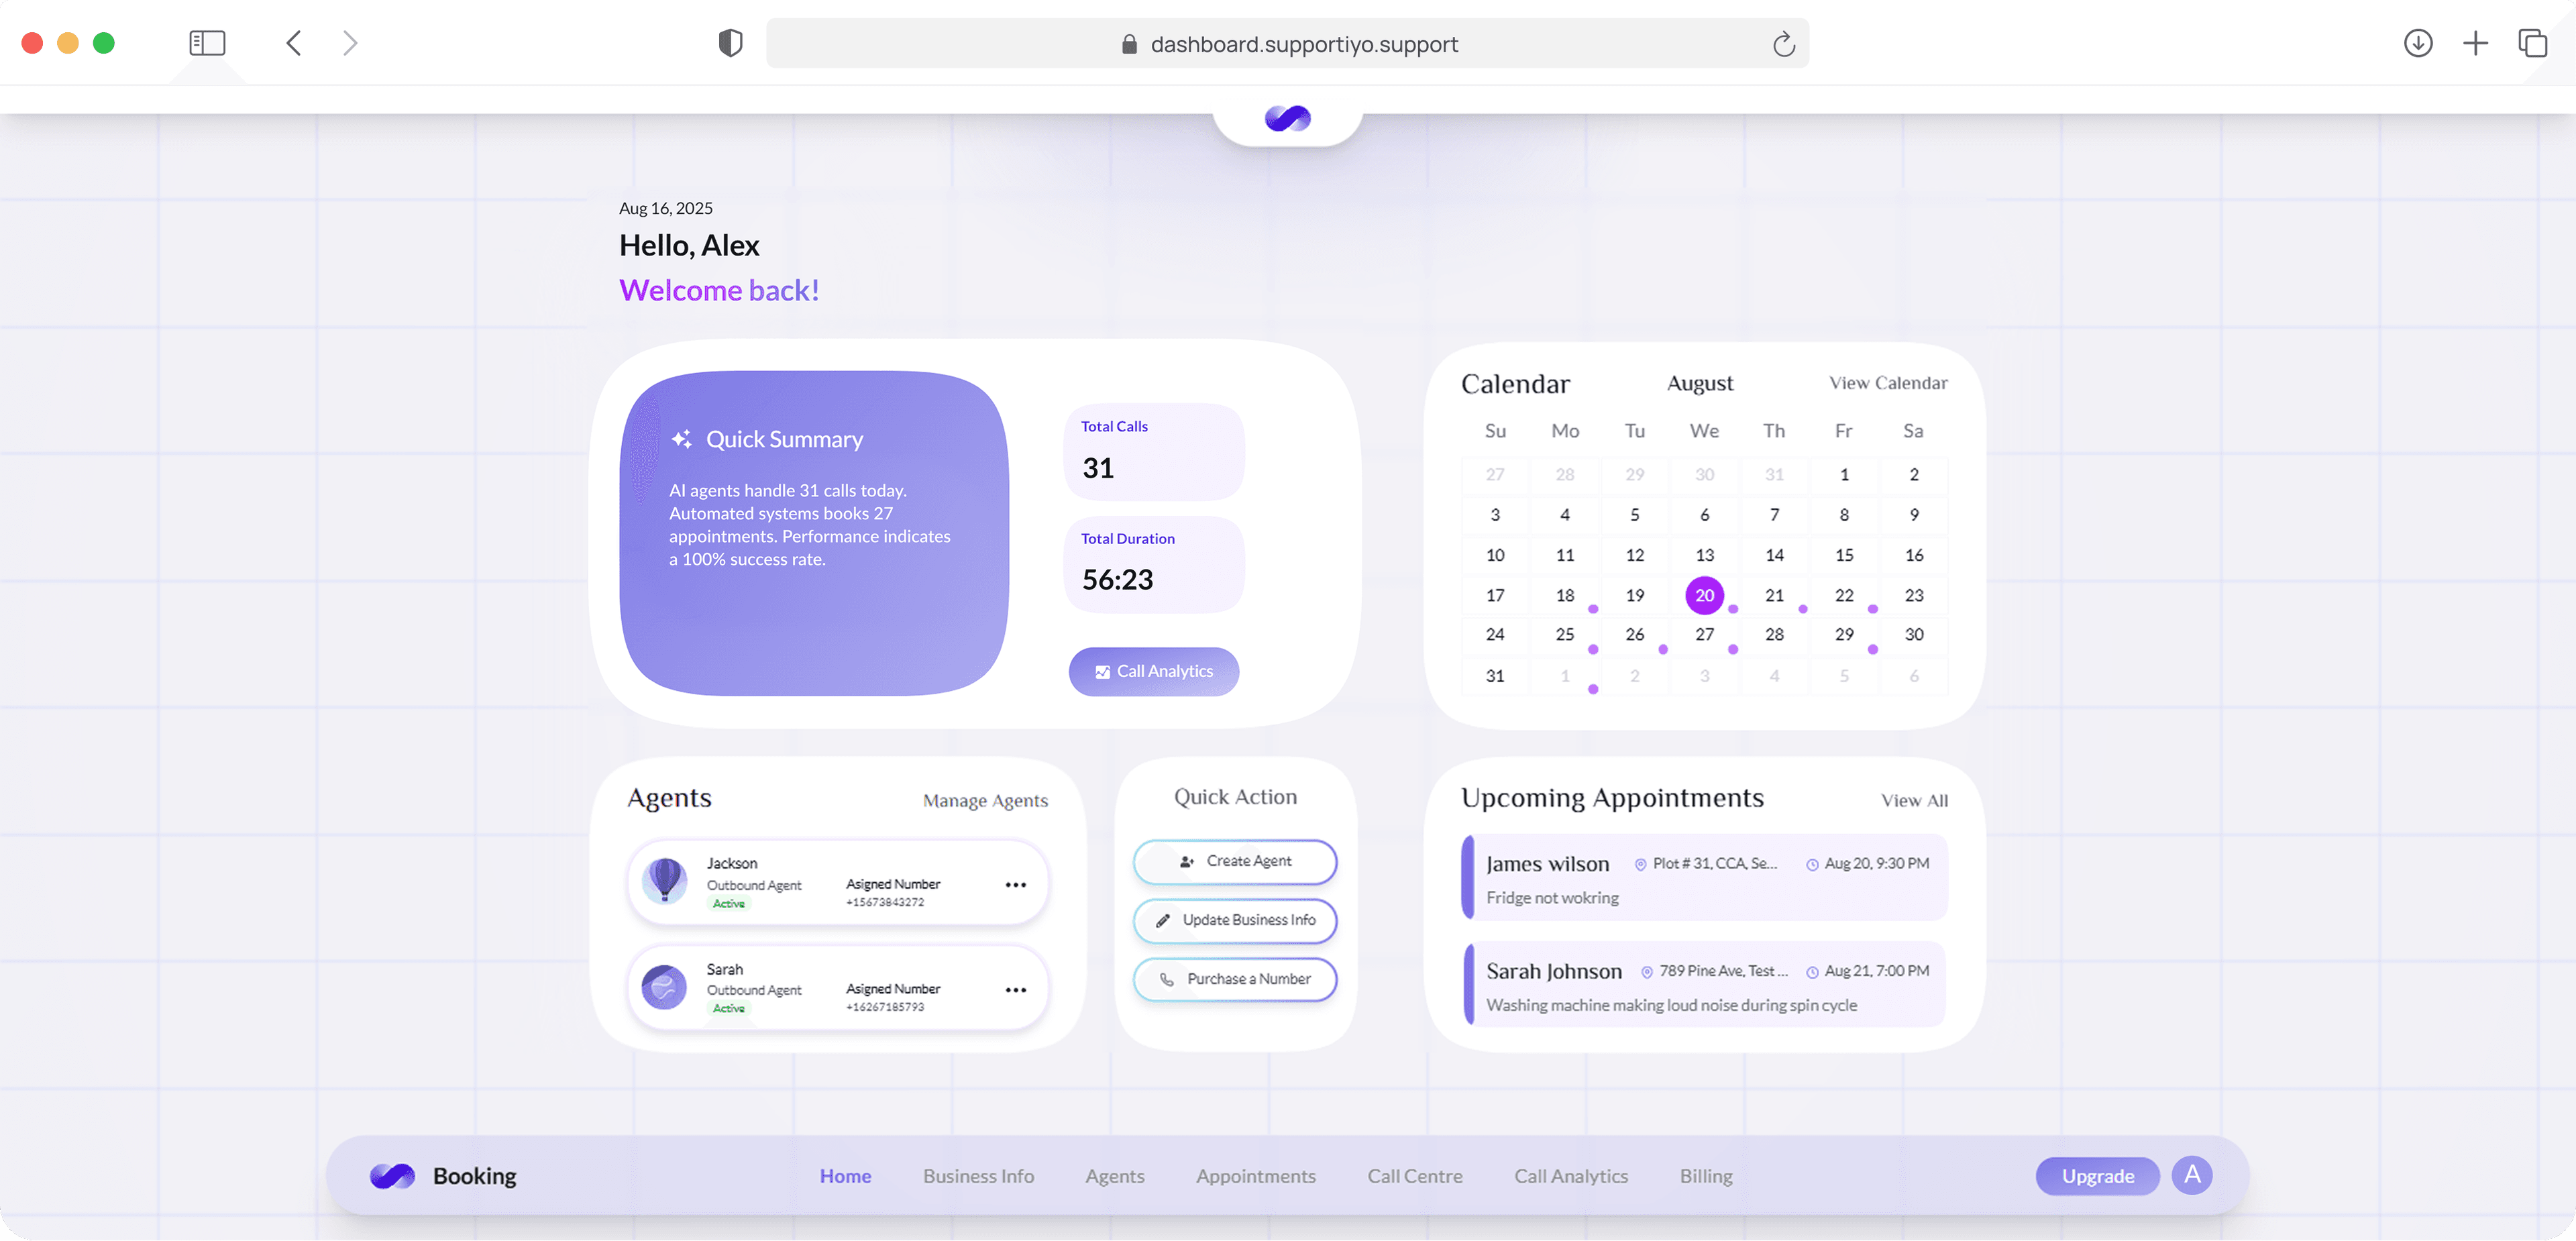
Task: Click the clock icon beside Aug 20, 9:30 PM
Action: [1811, 865]
